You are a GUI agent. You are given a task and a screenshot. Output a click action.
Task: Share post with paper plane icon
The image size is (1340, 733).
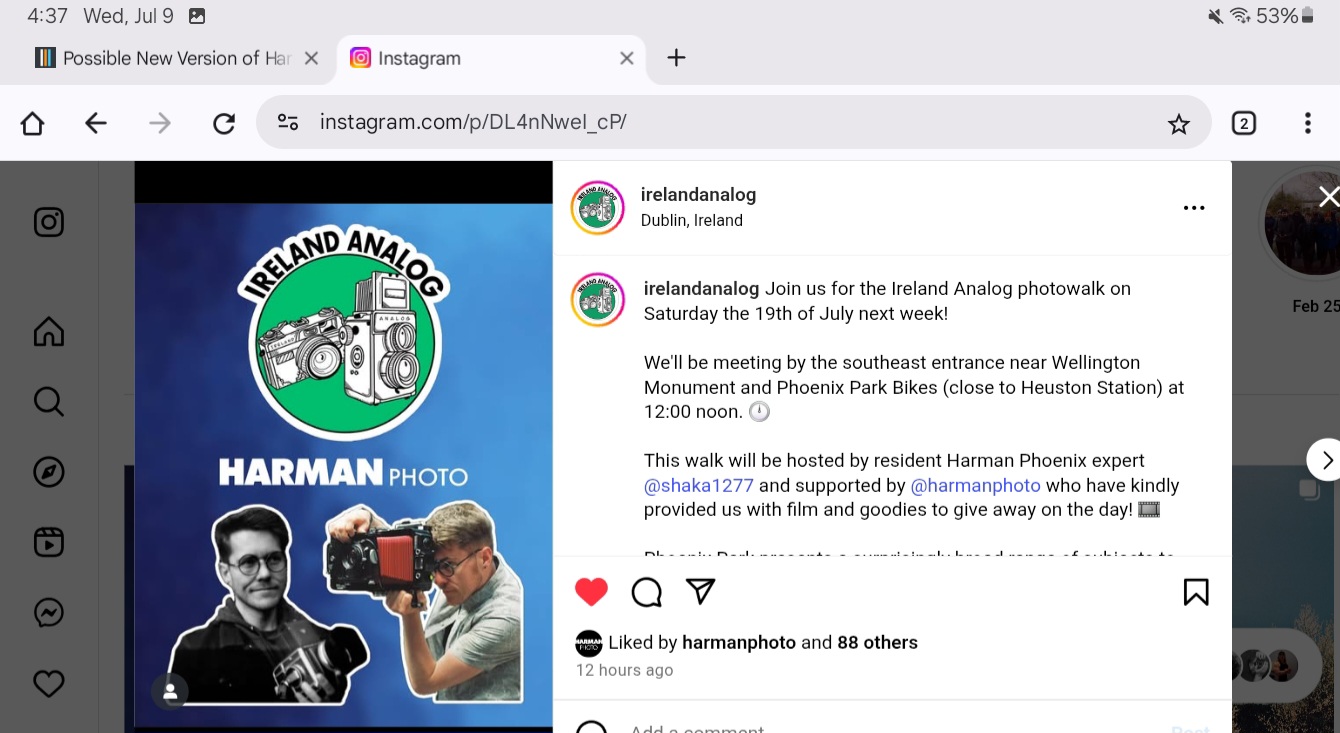(701, 591)
